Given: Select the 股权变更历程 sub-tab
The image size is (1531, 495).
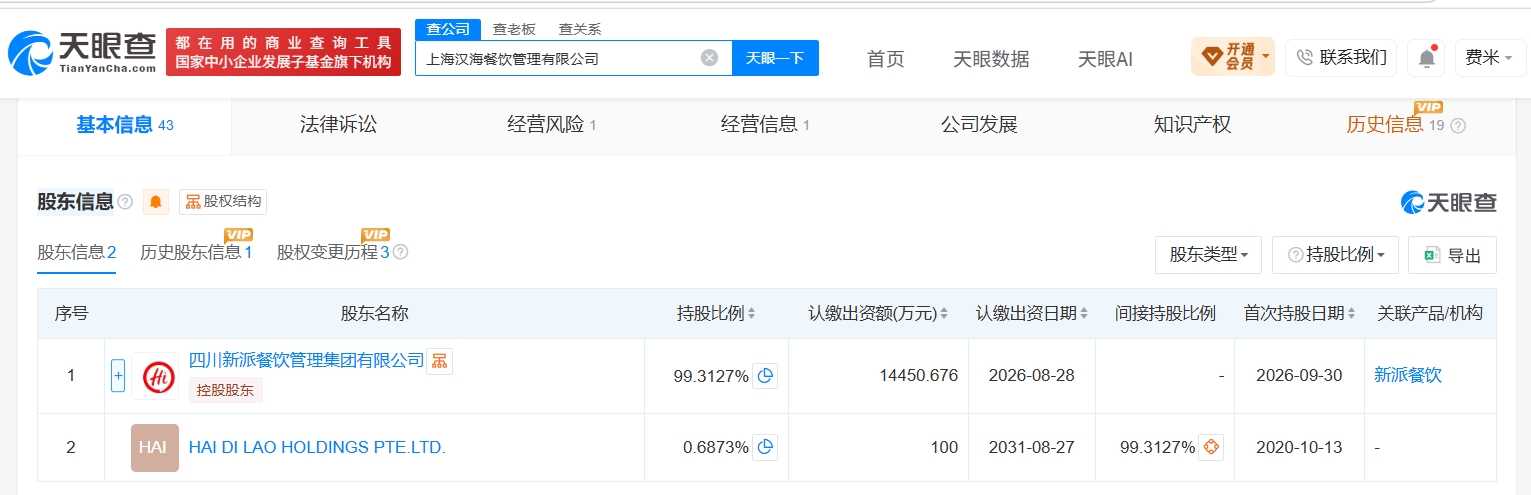Looking at the screenshot, I should point(333,252).
